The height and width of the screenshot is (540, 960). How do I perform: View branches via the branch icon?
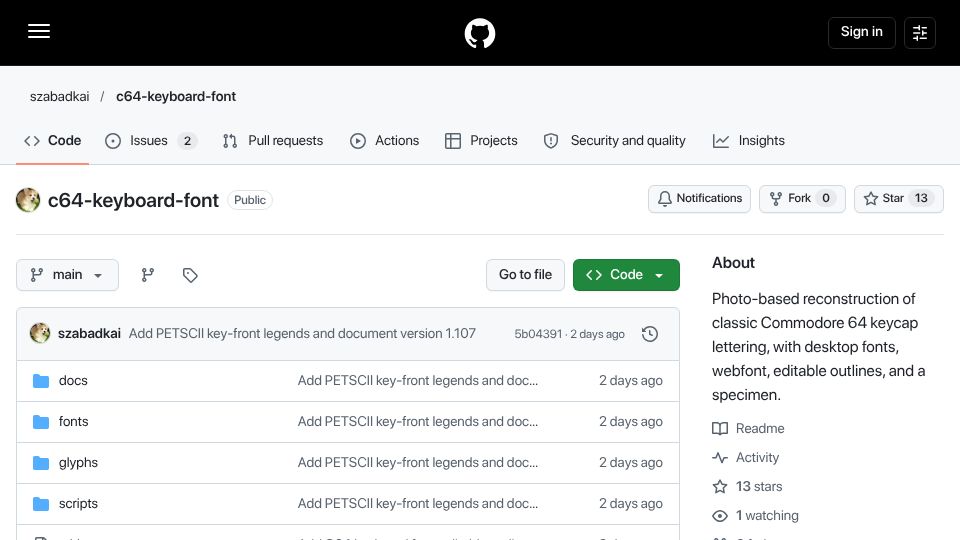[x=148, y=275]
